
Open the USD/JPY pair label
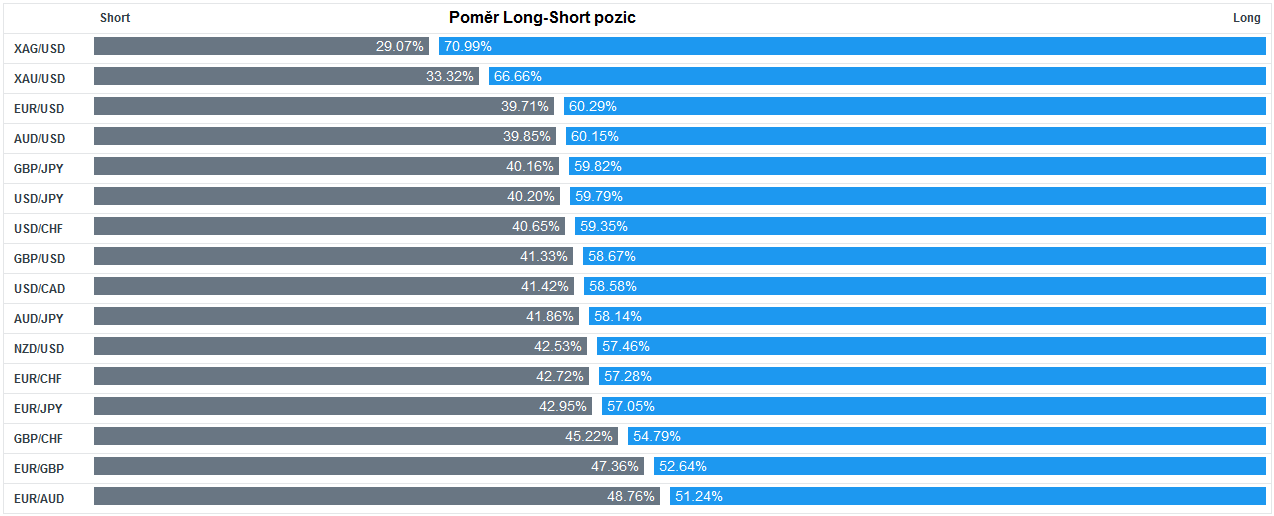39,198
